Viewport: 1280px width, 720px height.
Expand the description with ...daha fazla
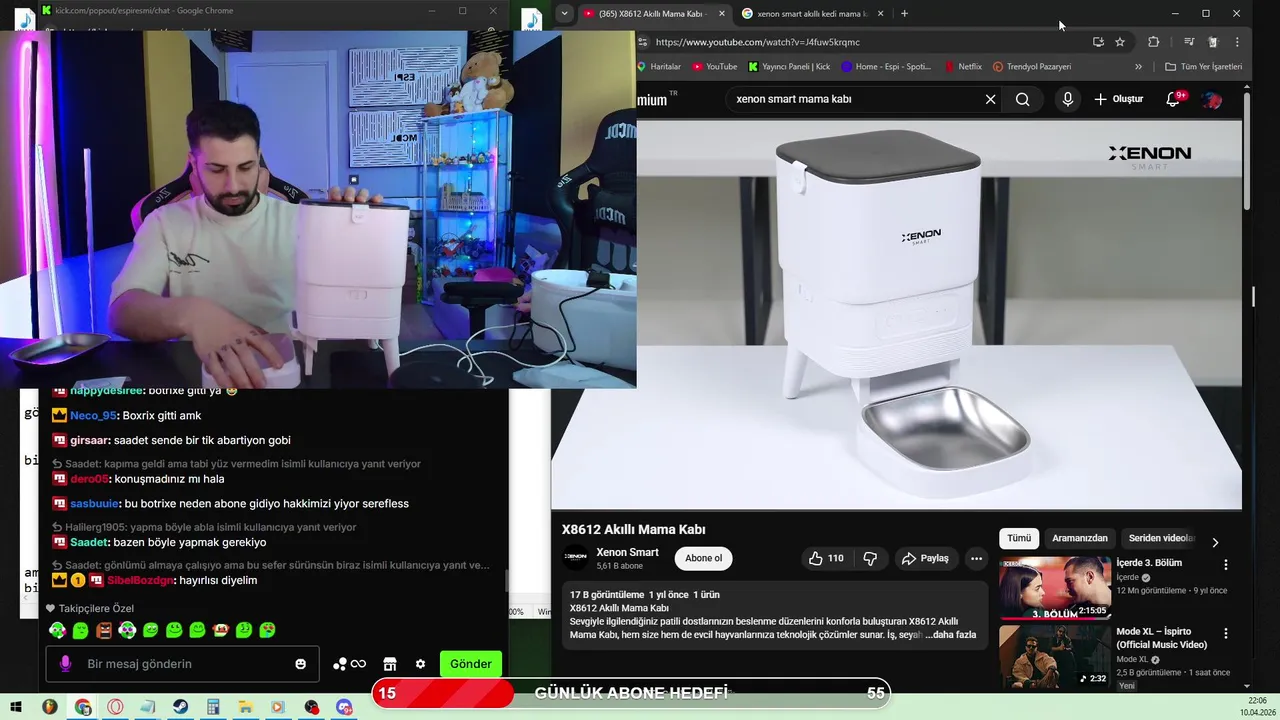[x=951, y=635]
